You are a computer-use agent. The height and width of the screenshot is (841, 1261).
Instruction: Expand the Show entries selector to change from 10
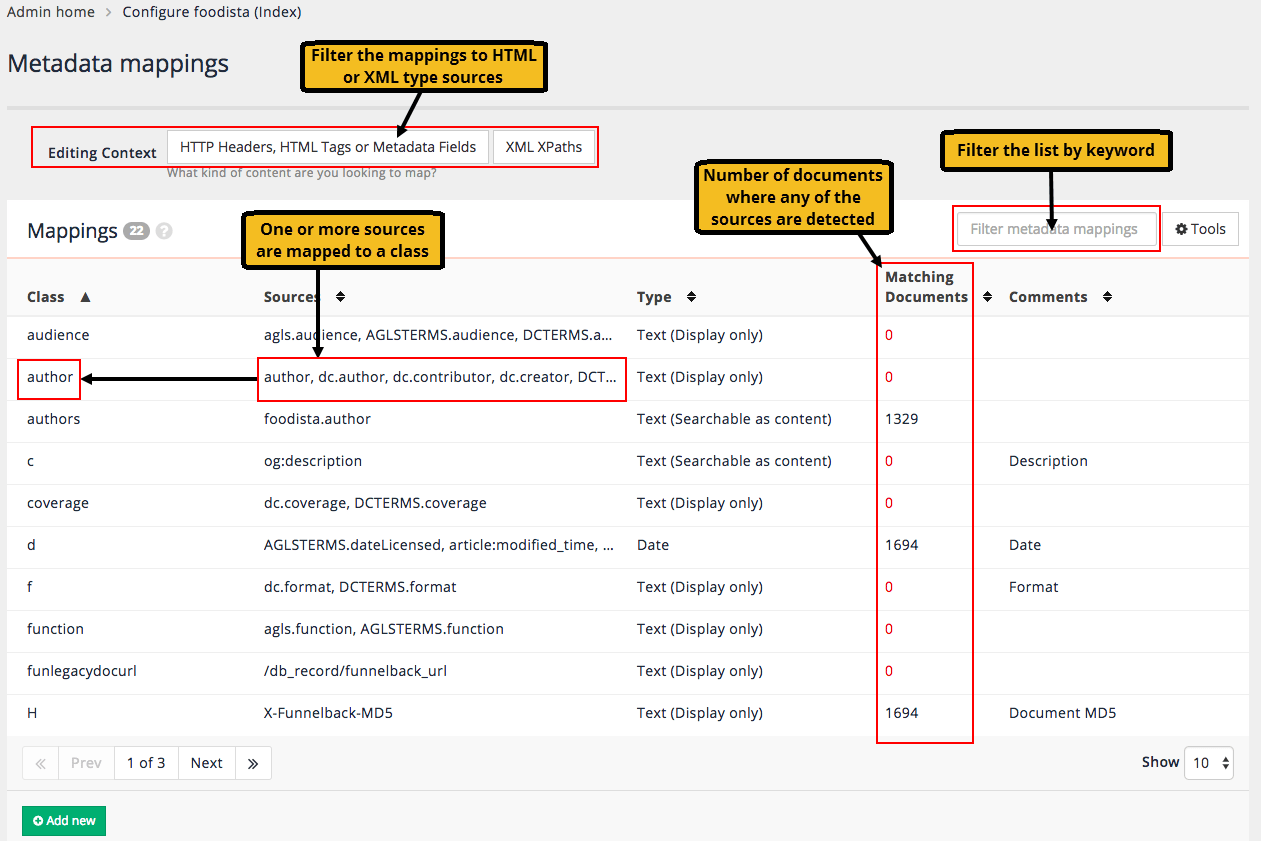point(1209,762)
